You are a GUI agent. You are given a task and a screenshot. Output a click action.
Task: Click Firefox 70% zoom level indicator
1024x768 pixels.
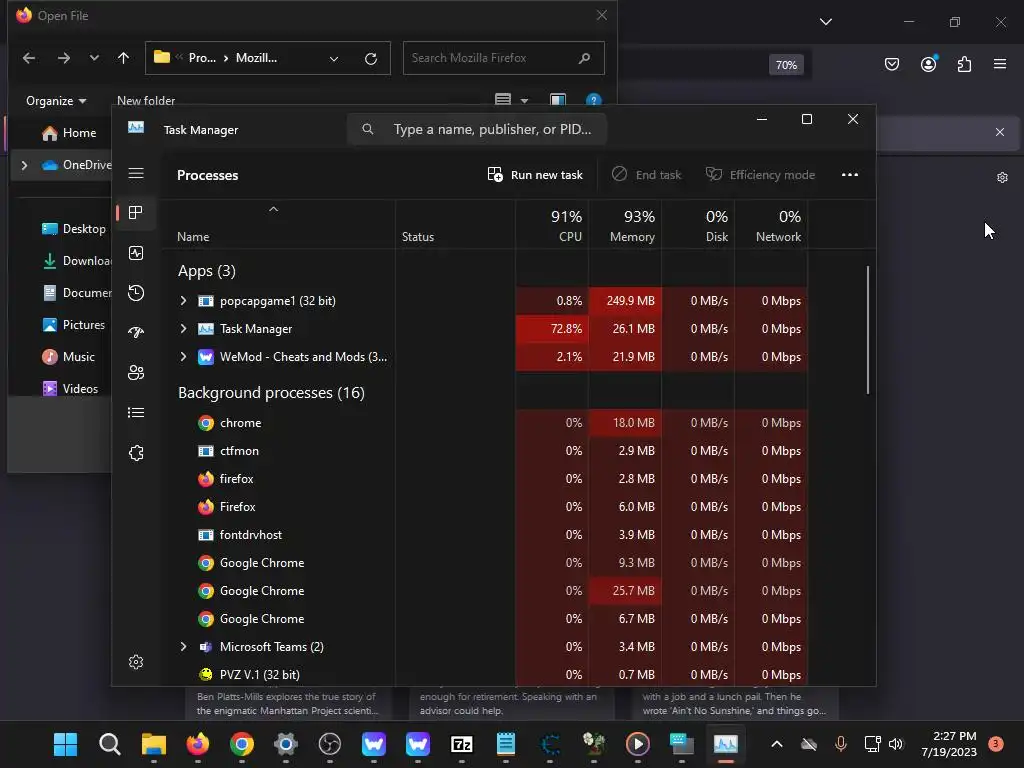[786, 65]
